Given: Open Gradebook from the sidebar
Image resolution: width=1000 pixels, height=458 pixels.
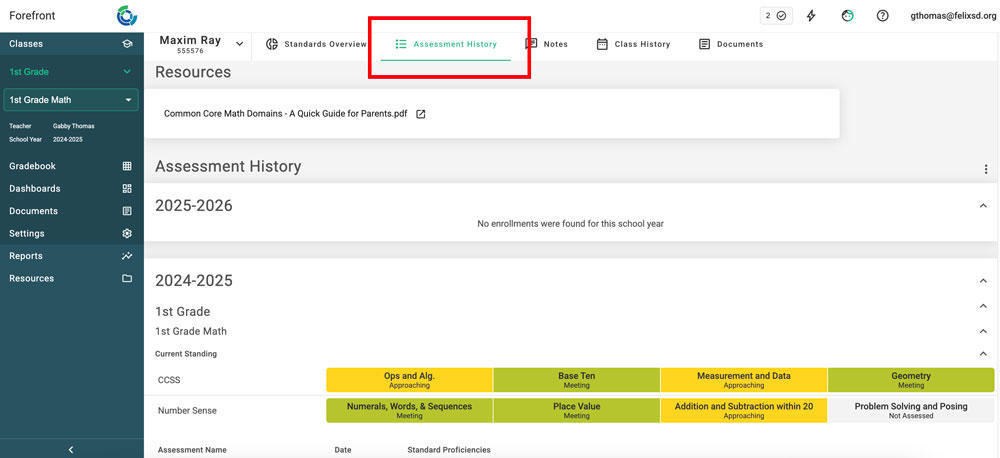Looking at the screenshot, I should [x=33, y=166].
